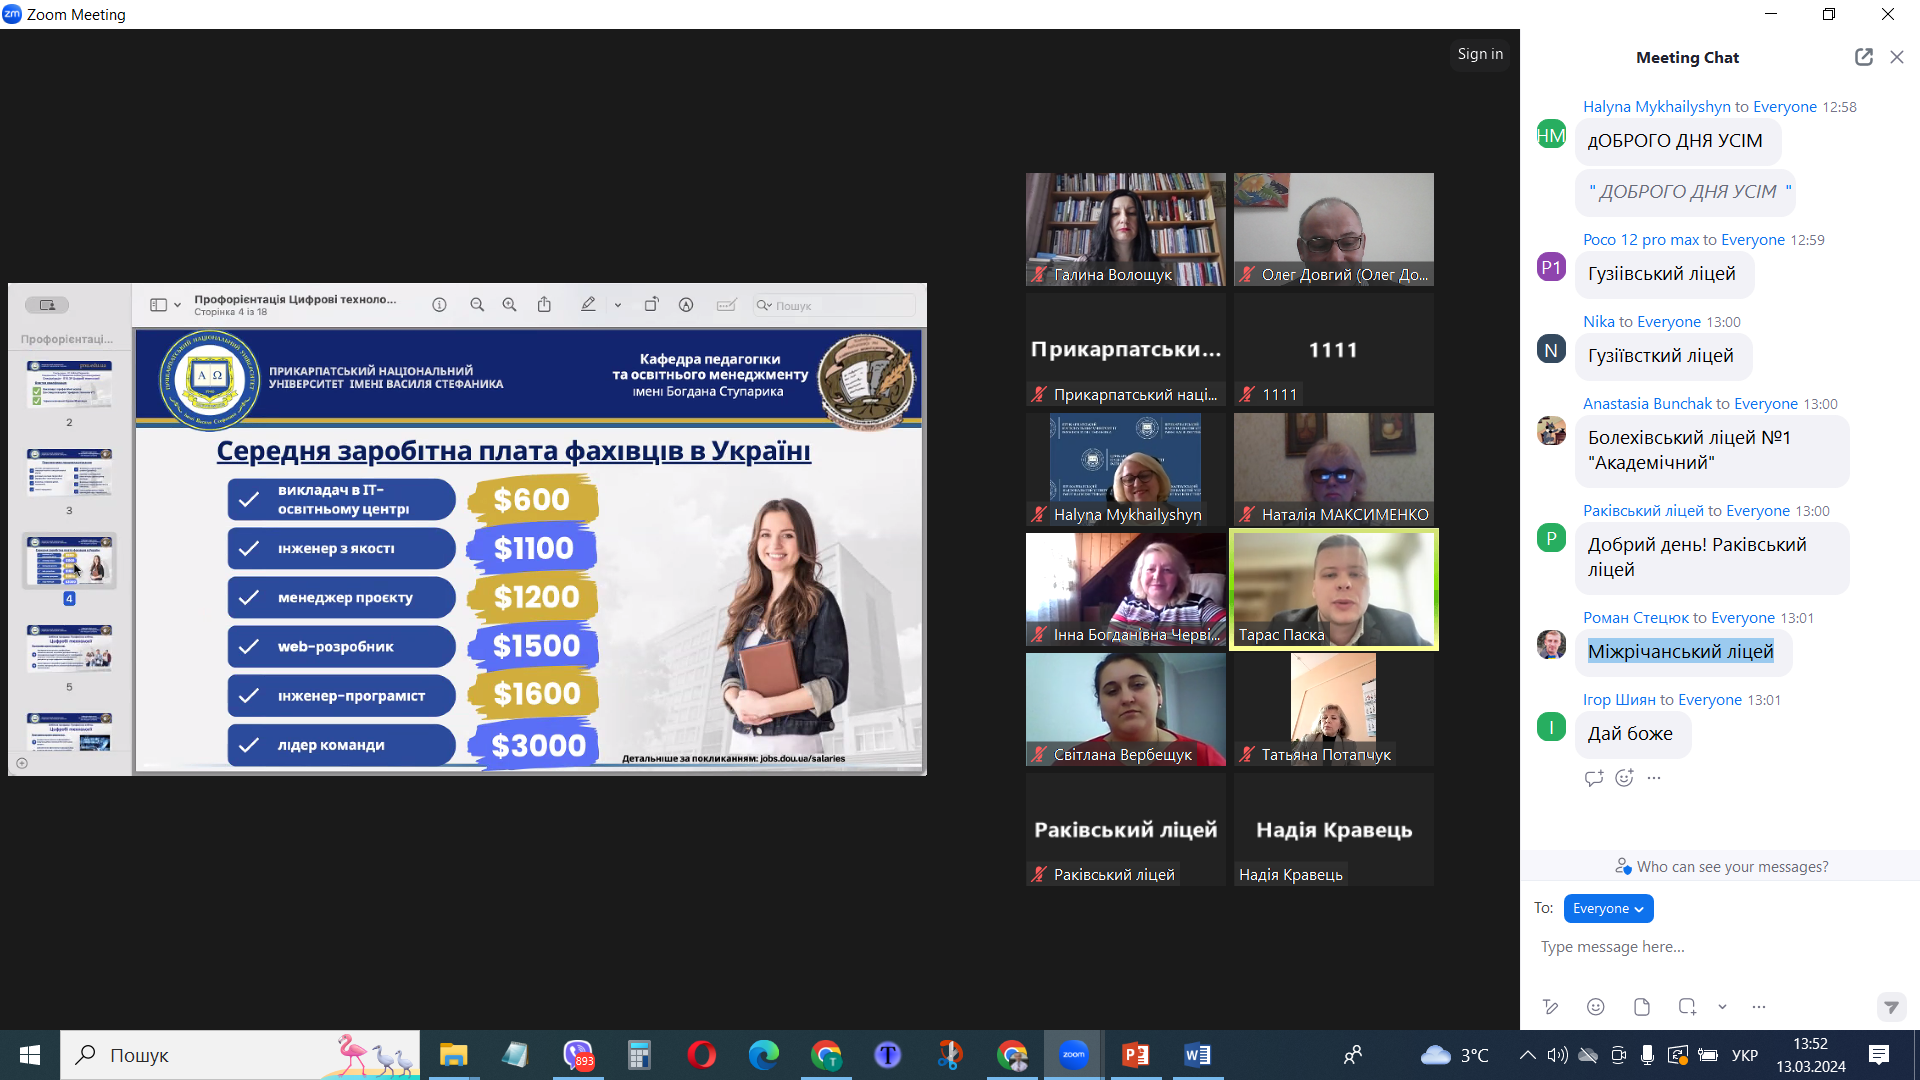
Task: Open more chat toolbar options
Action: 1759,1007
